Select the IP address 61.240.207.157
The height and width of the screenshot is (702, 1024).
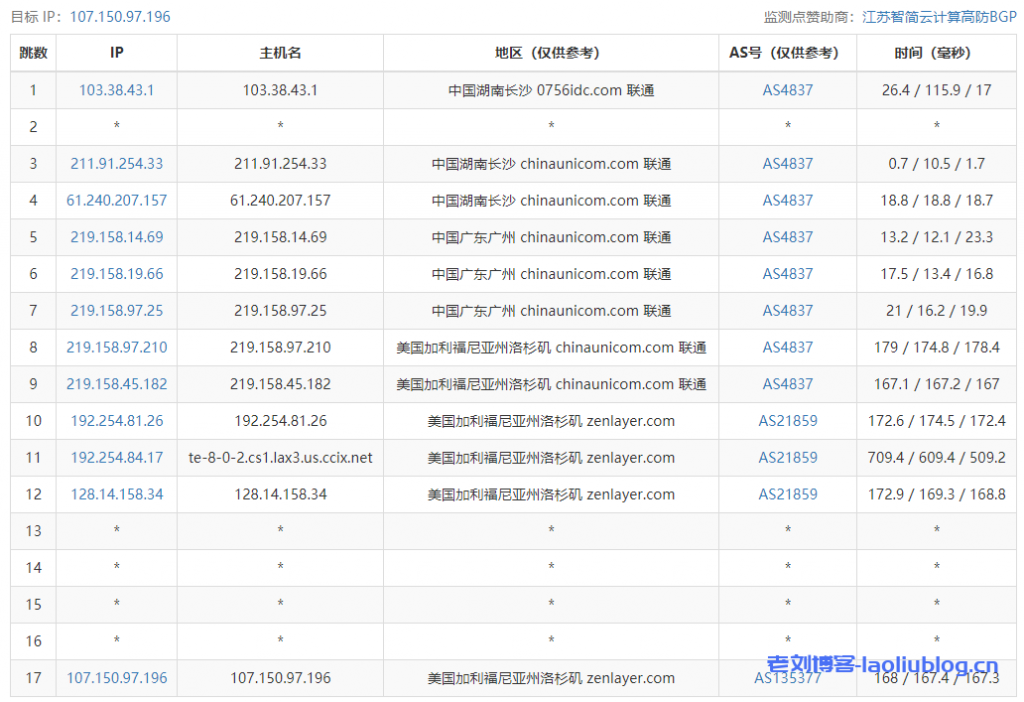tap(116, 201)
